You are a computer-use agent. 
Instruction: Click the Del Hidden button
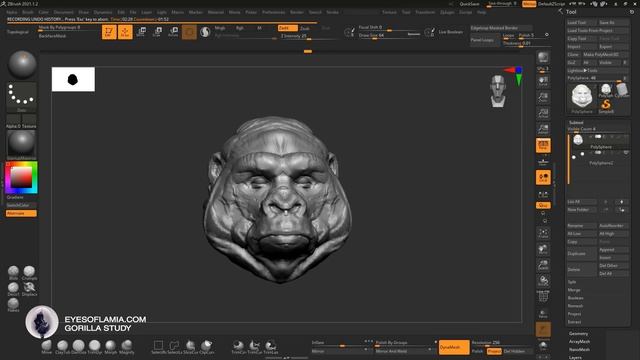517,351
